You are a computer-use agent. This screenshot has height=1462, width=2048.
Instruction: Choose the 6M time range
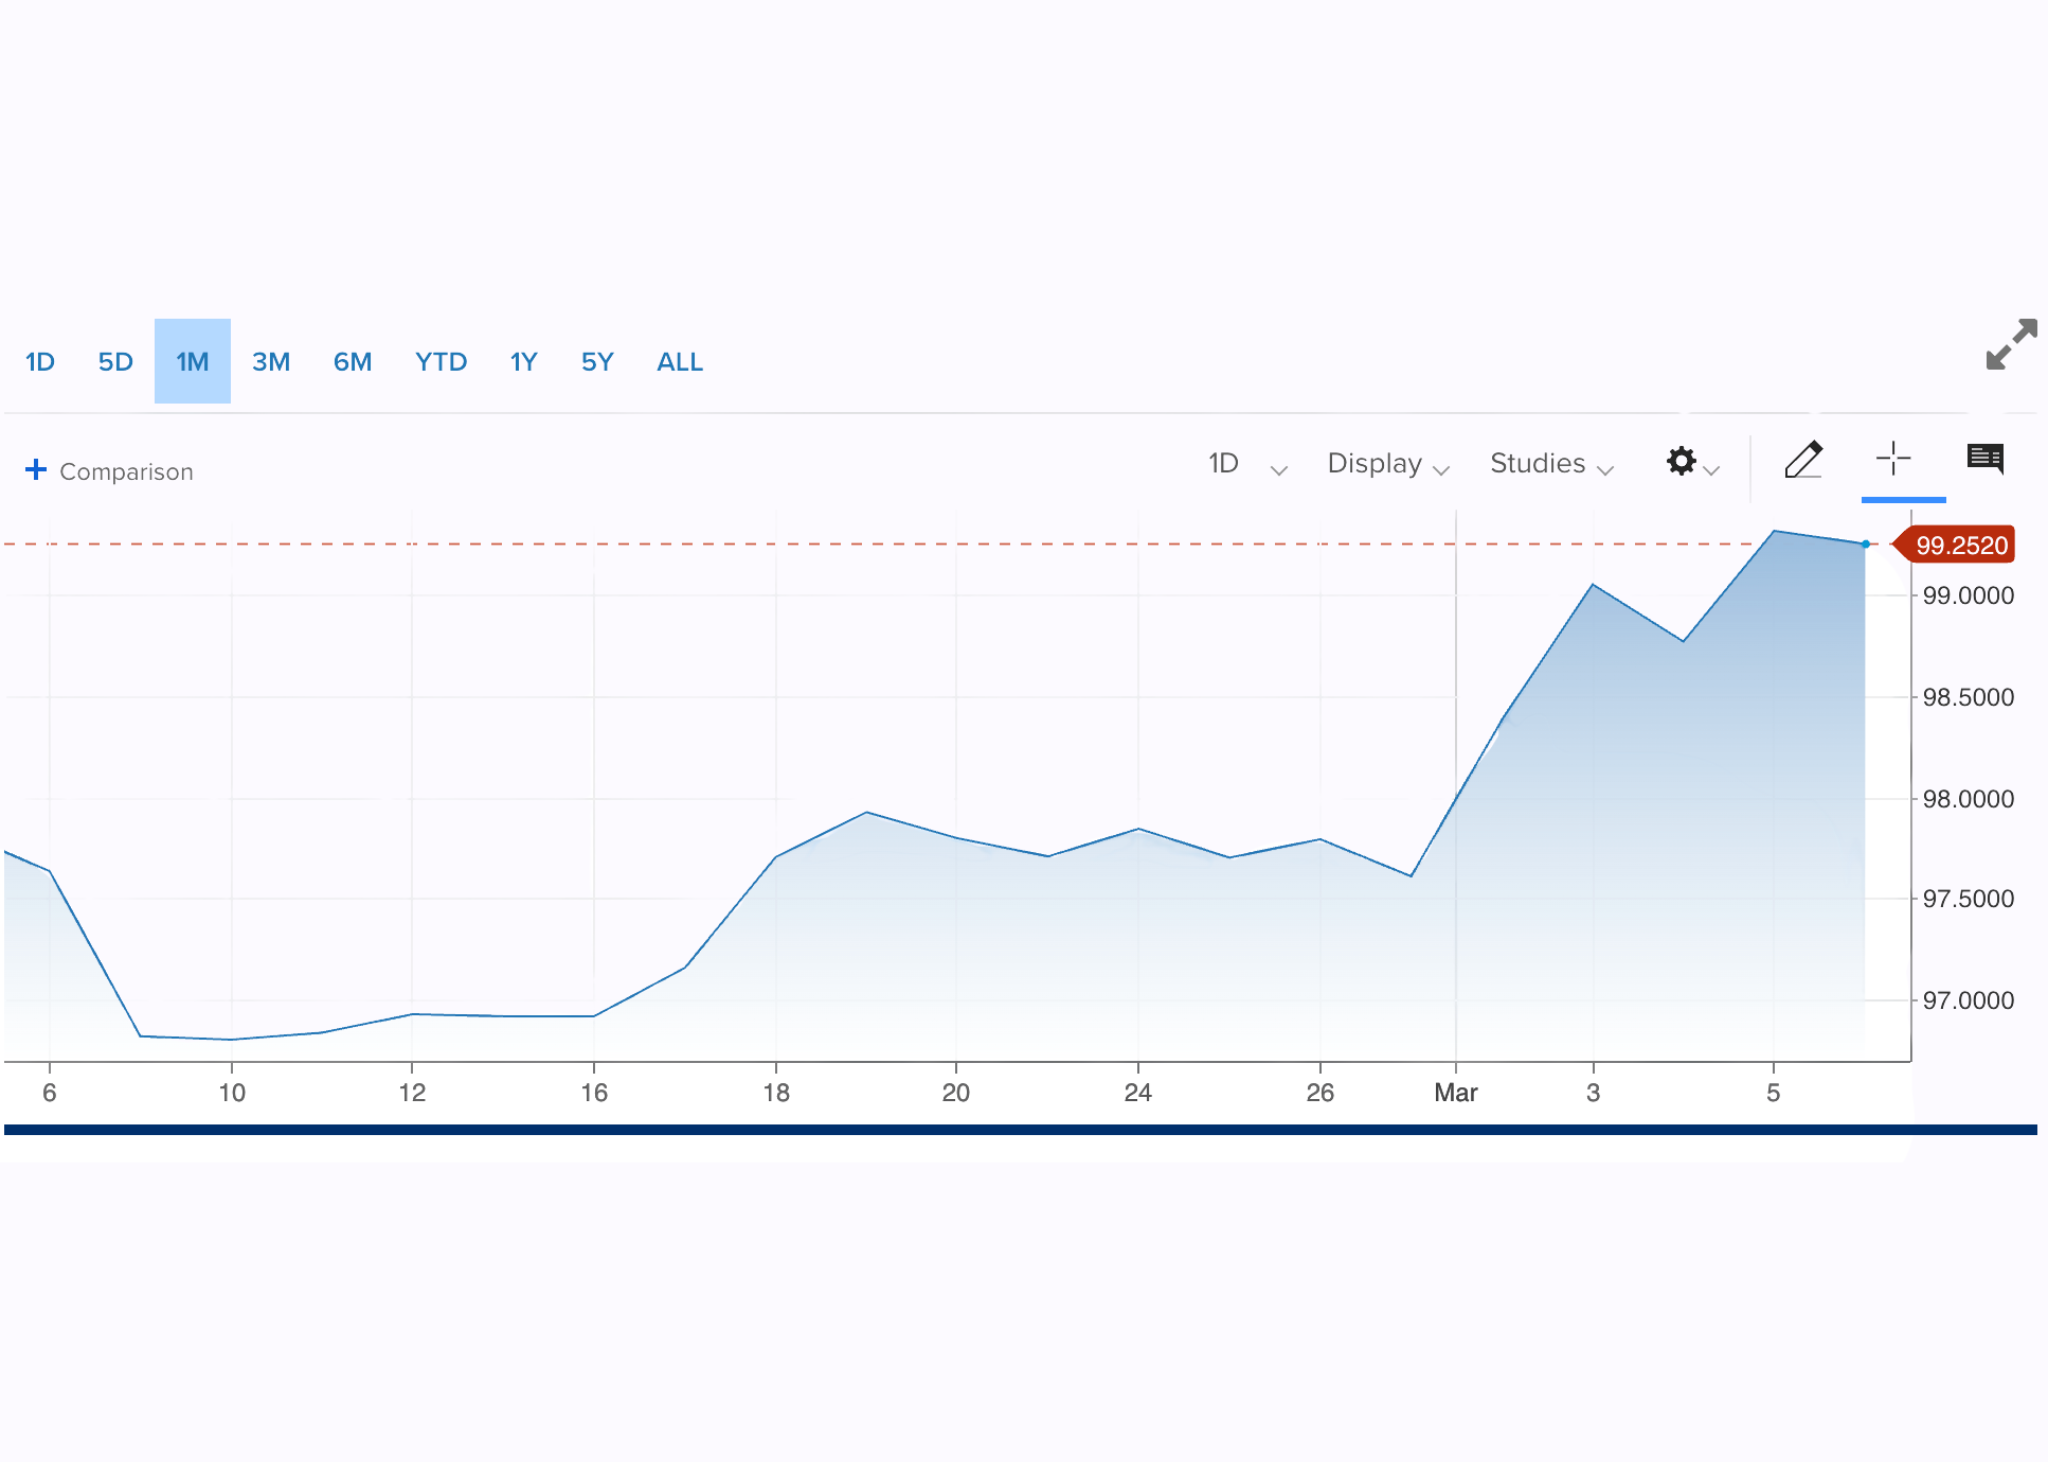352,362
